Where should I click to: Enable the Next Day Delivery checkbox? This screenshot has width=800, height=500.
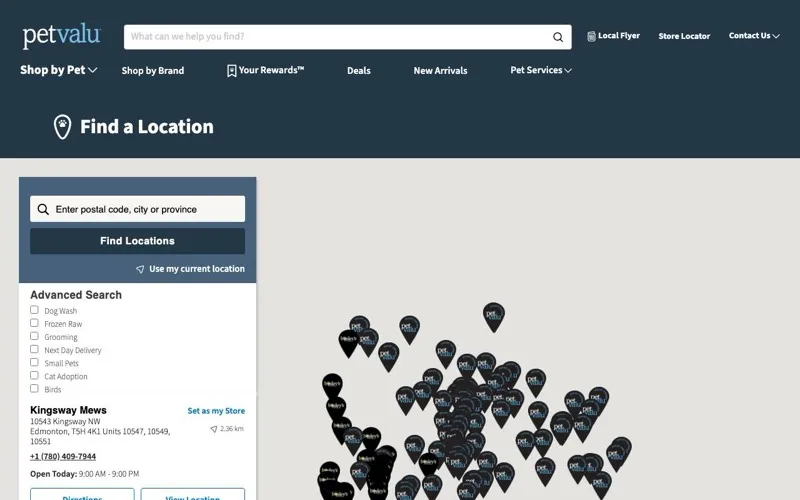click(x=34, y=349)
